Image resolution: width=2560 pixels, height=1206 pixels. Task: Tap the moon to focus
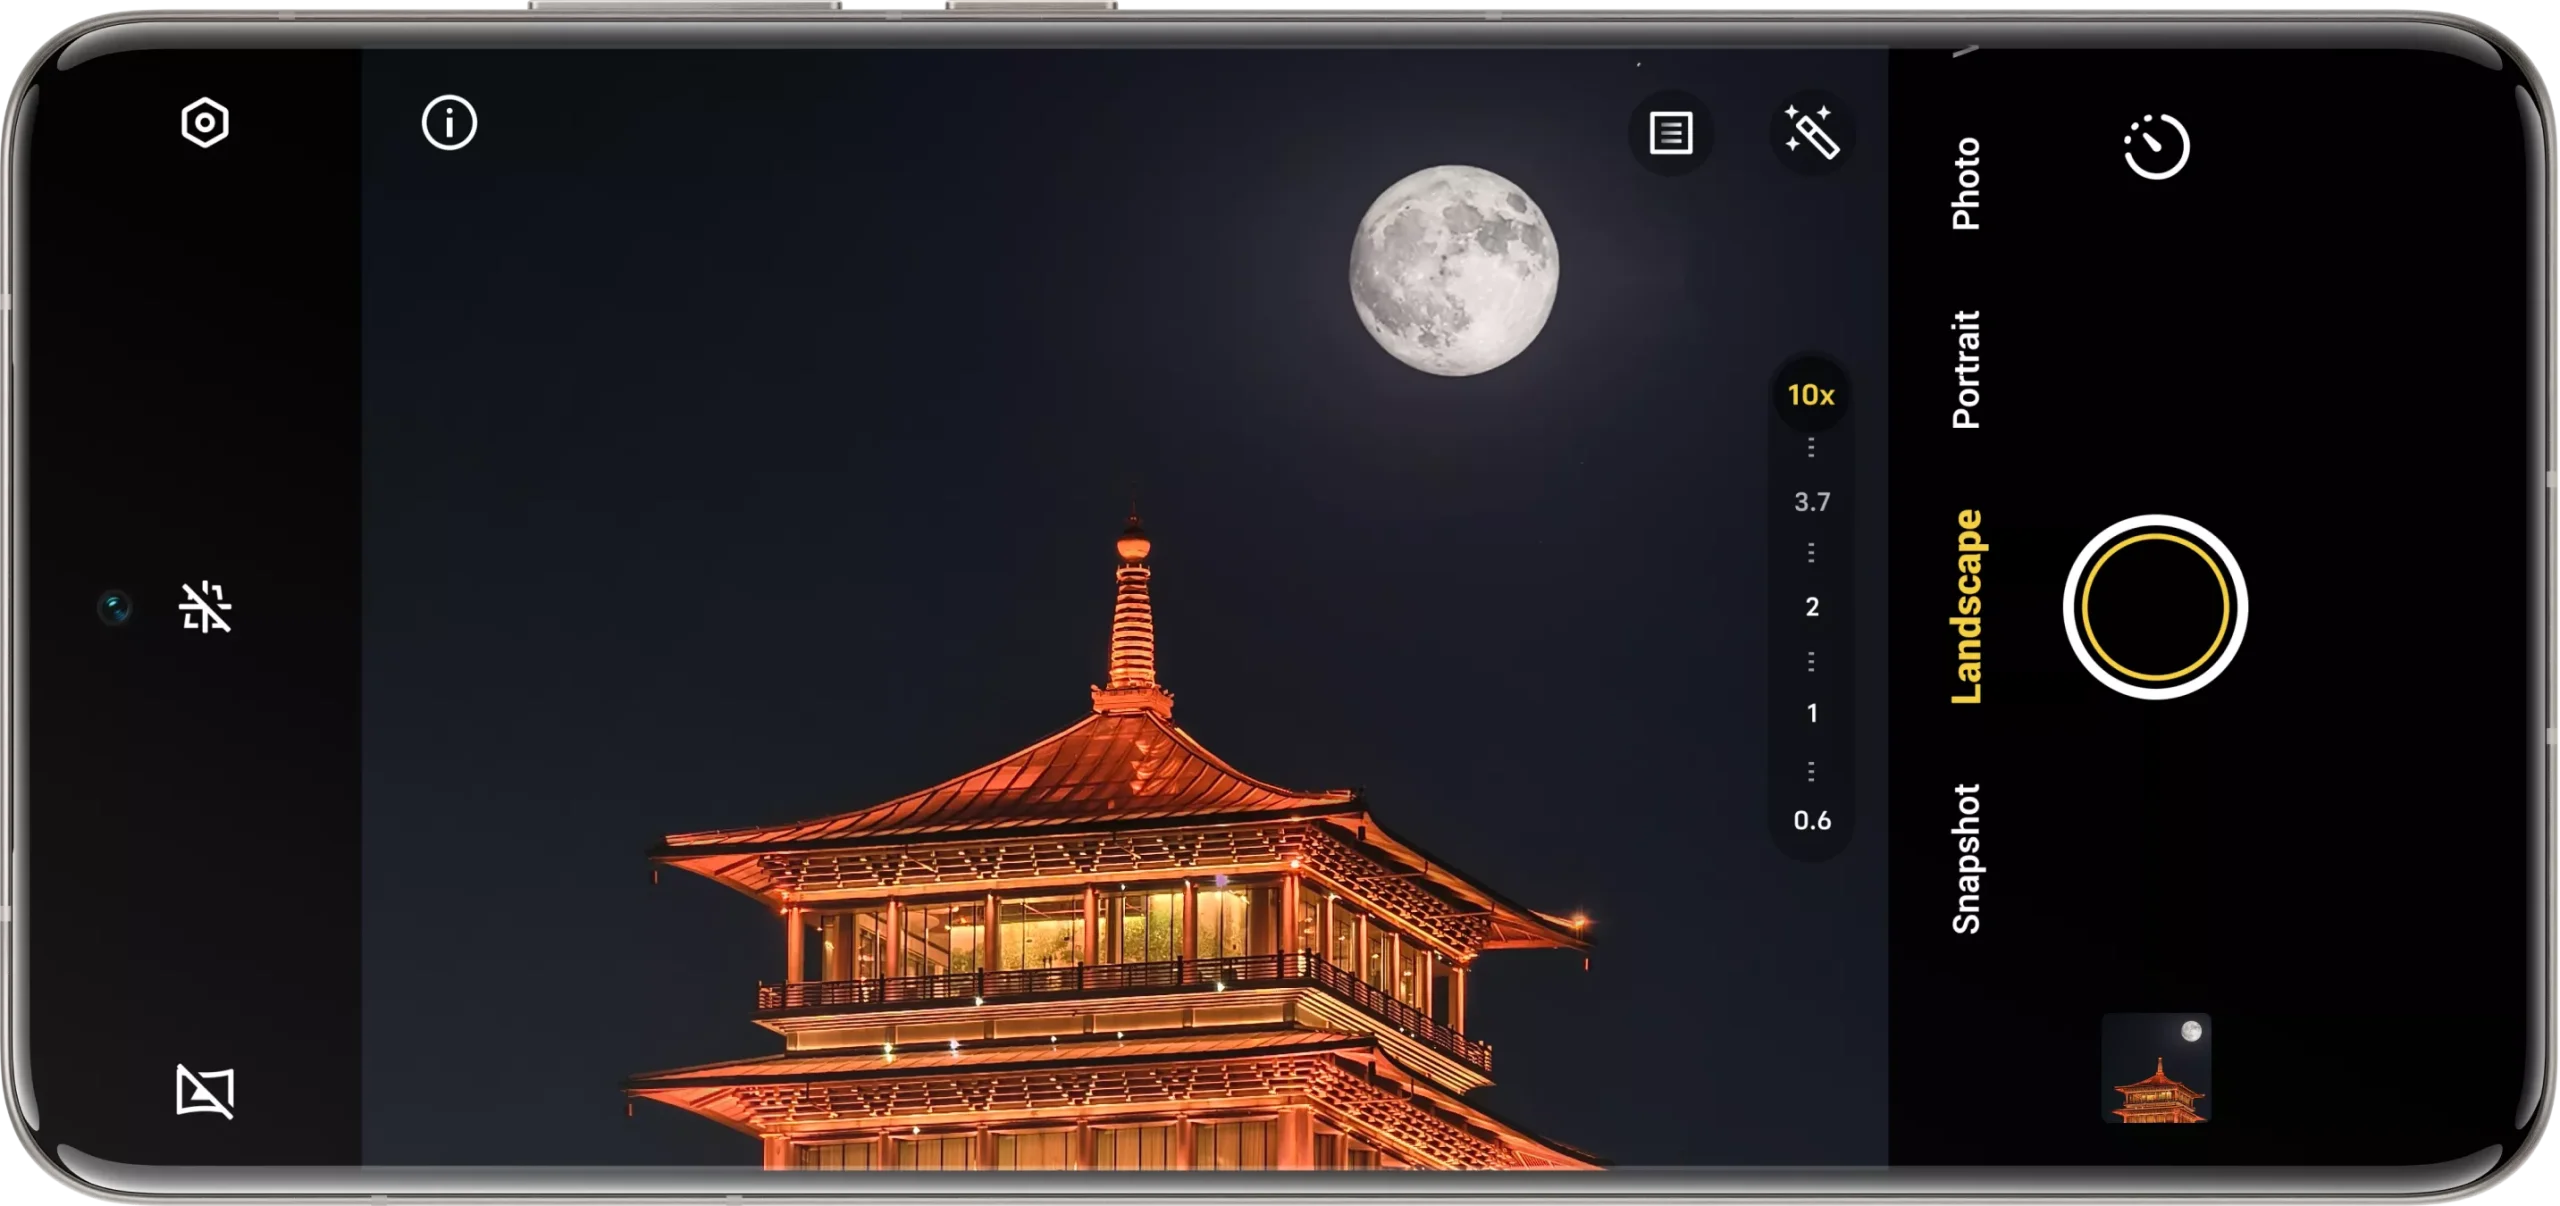tap(1453, 270)
